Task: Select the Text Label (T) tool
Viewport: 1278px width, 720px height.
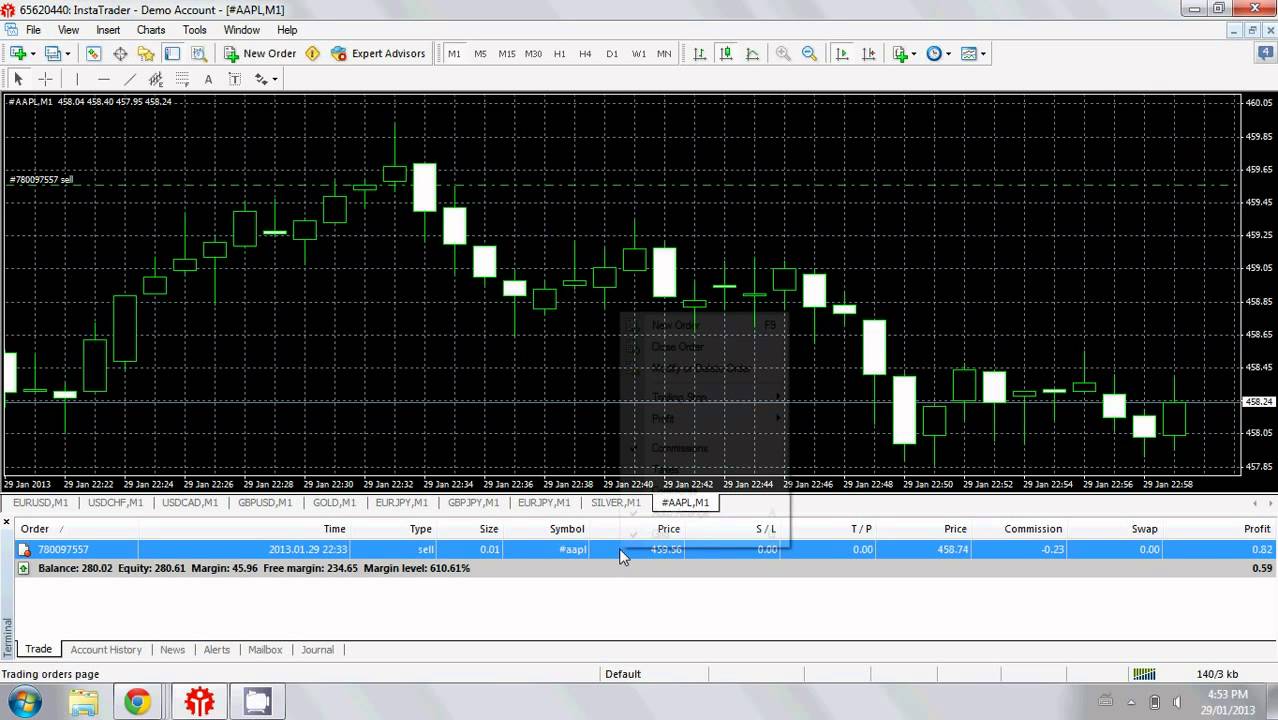Action: point(234,79)
